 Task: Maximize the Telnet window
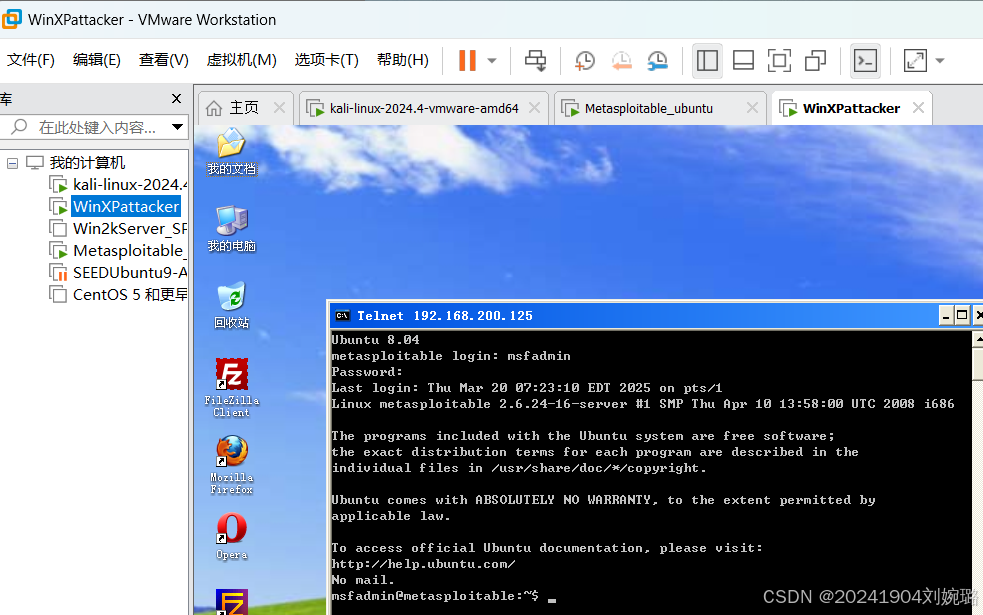[x=962, y=315]
